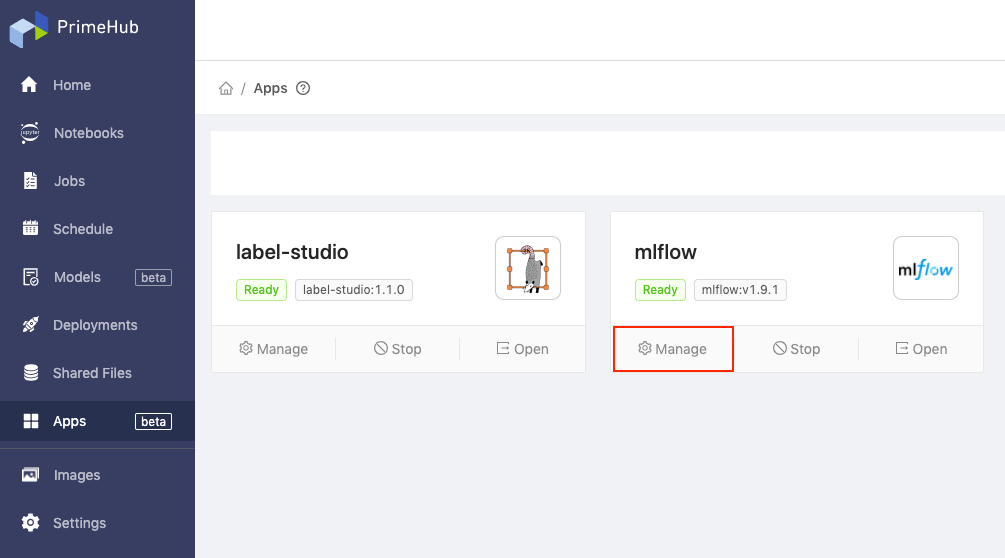Viewport: 1005px width, 558px height.
Task: Click the Home house icon in sidebar
Action: pos(29,85)
